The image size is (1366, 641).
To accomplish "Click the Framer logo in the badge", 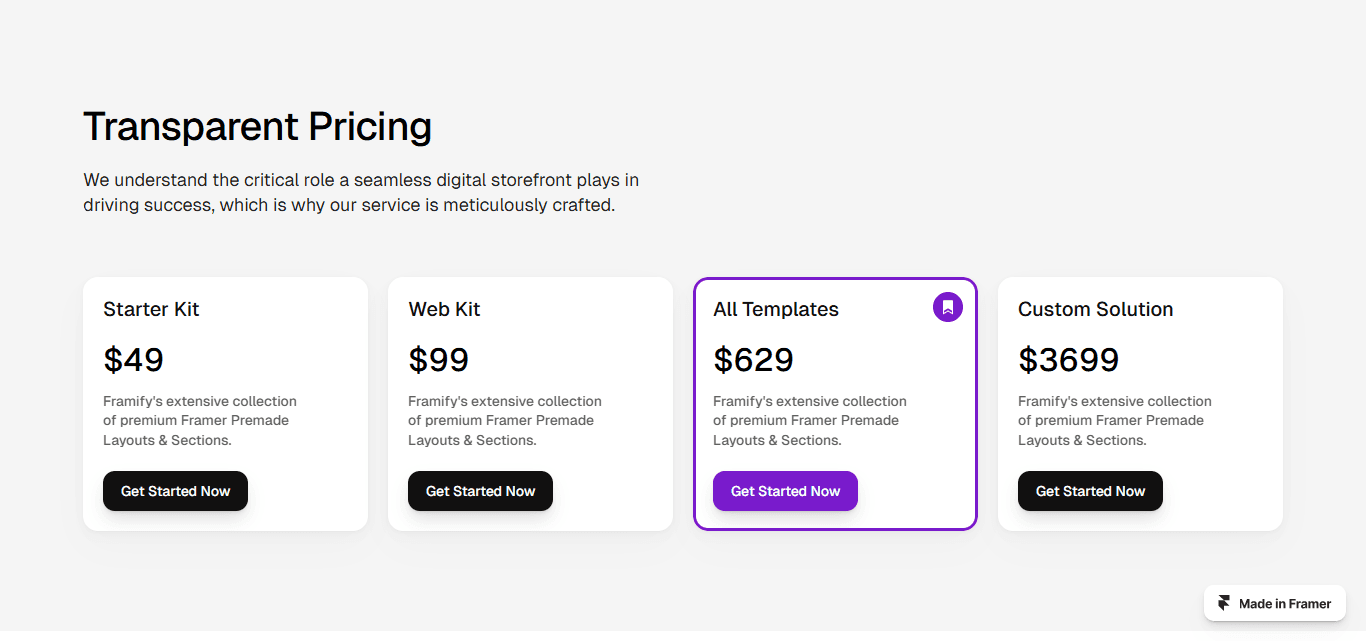I will point(1224,603).
